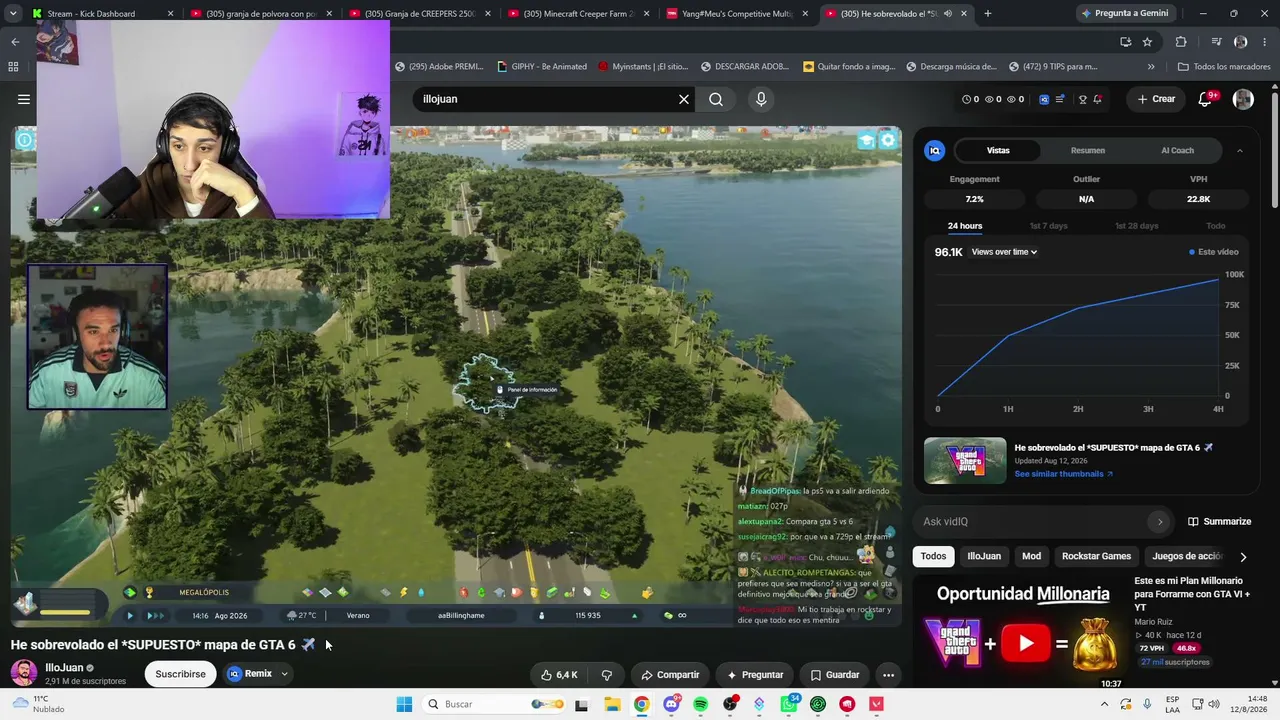Show next category chips with arrow
Screen dimensions: 1280x720
click(1243, 557)
